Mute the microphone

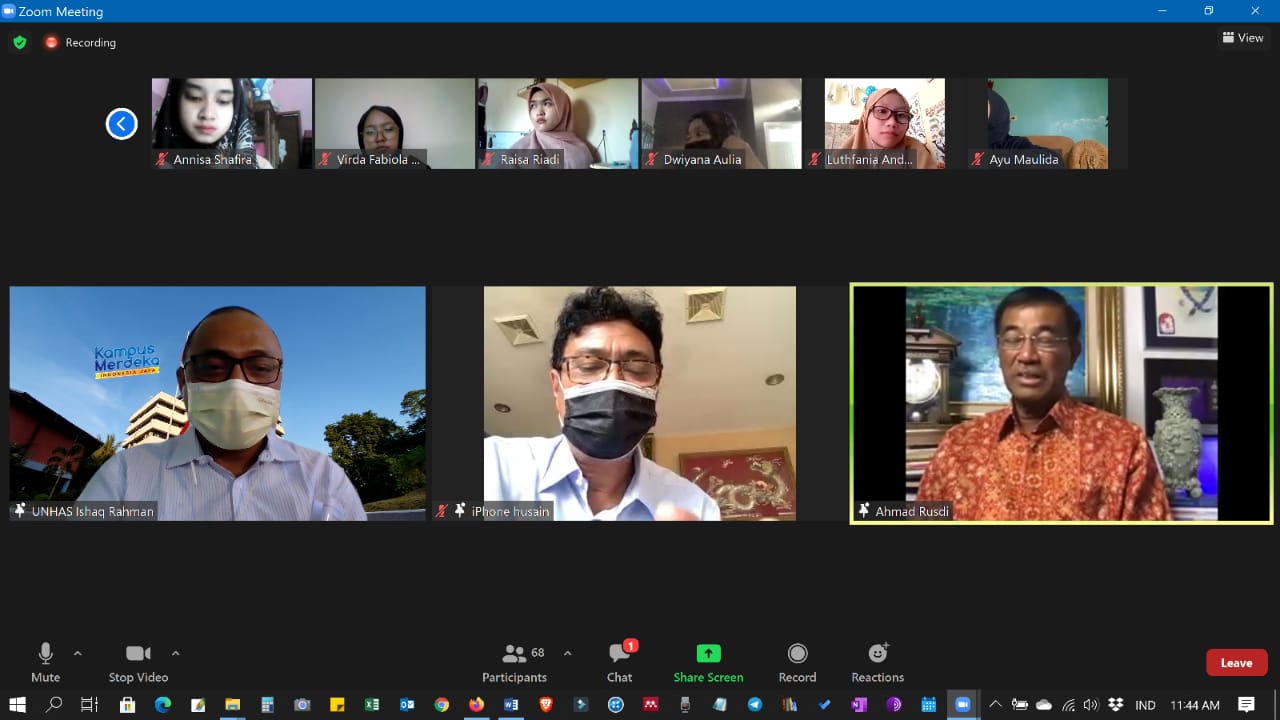(x=45, y=662)
